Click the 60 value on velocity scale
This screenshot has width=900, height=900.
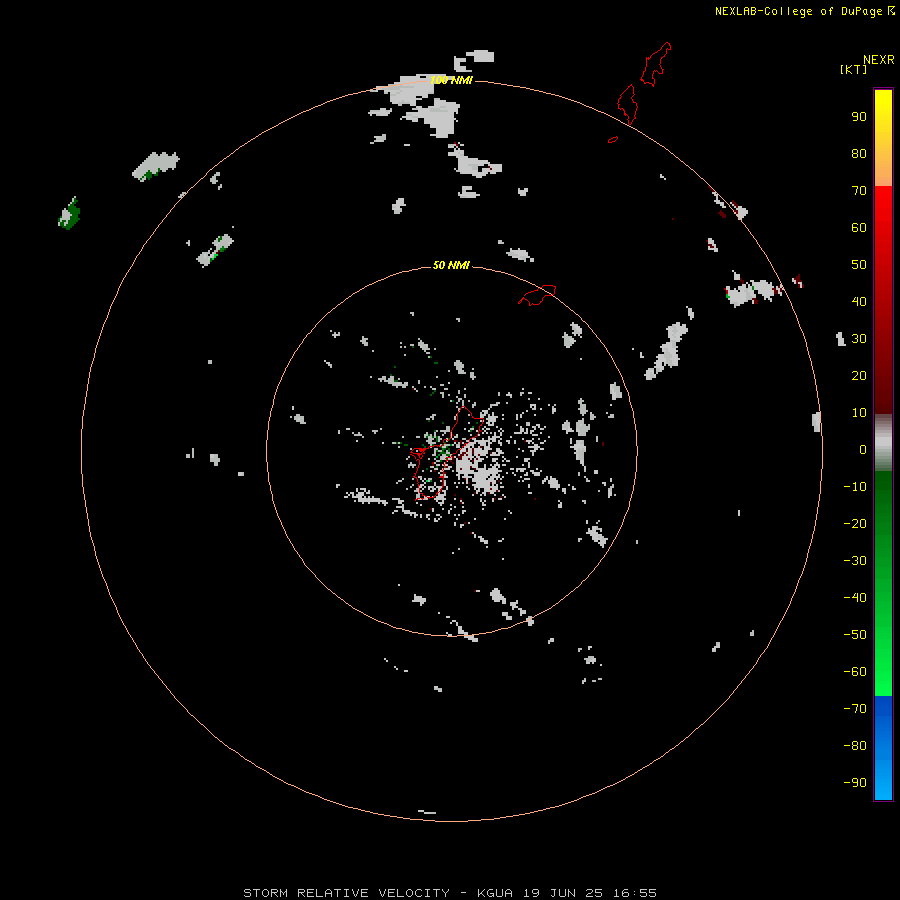coord(859,228)
